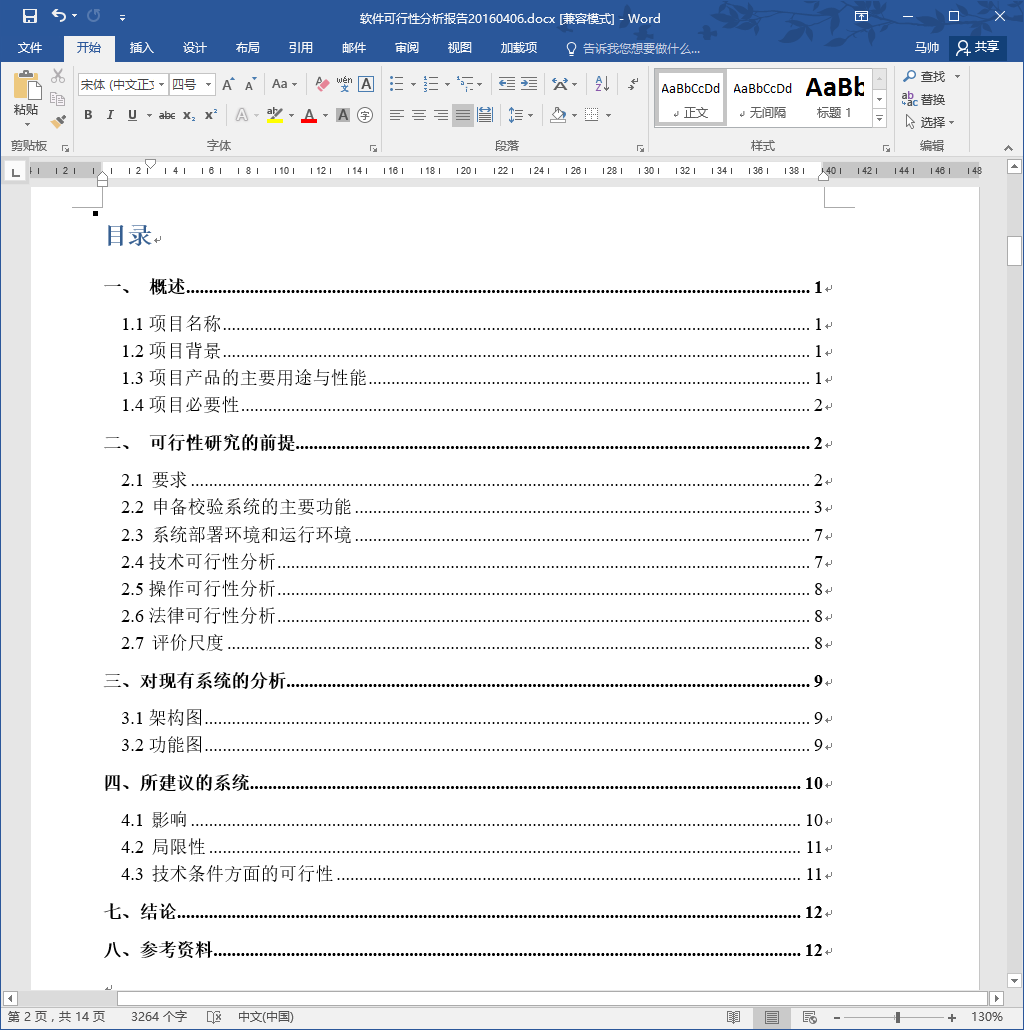Open the numbering list dropdown
This screenshot has height=1030, width=1024.
coord(447,84)
